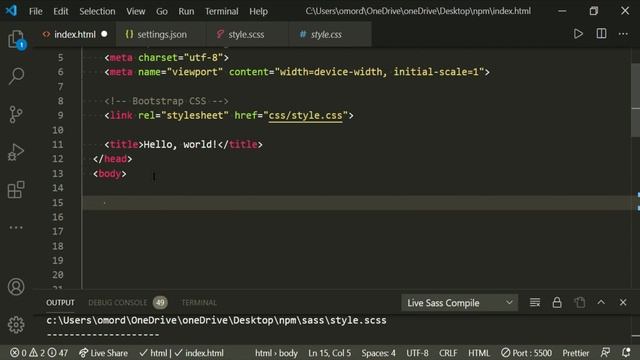
Task: Clear the output panel
Action: 535,302
